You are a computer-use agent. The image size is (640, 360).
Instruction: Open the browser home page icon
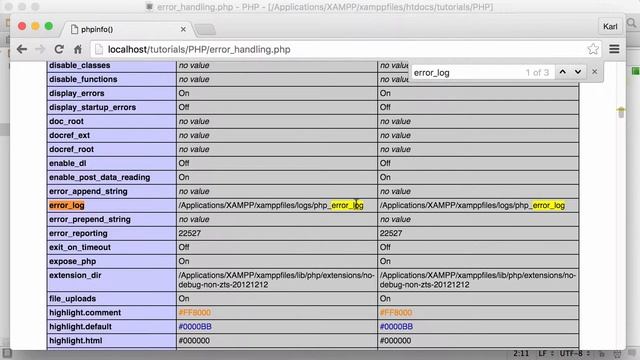coord(78,49)
